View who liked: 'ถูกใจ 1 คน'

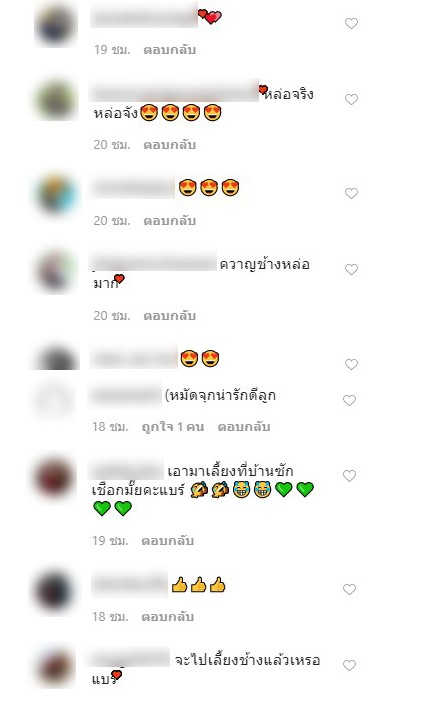pyautogui.click(x=173, y=426)
